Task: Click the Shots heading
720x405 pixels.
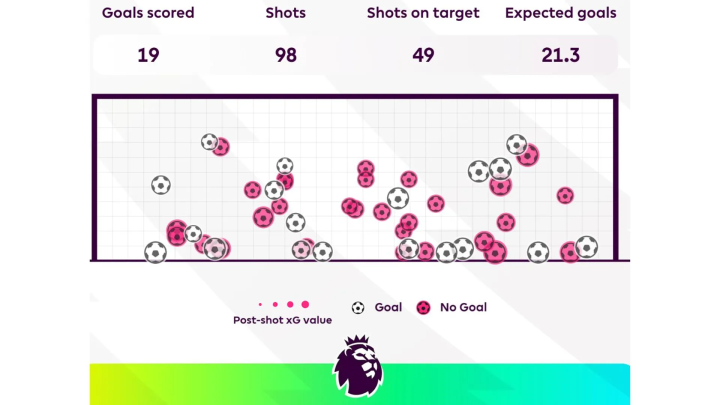Action: 286,14
